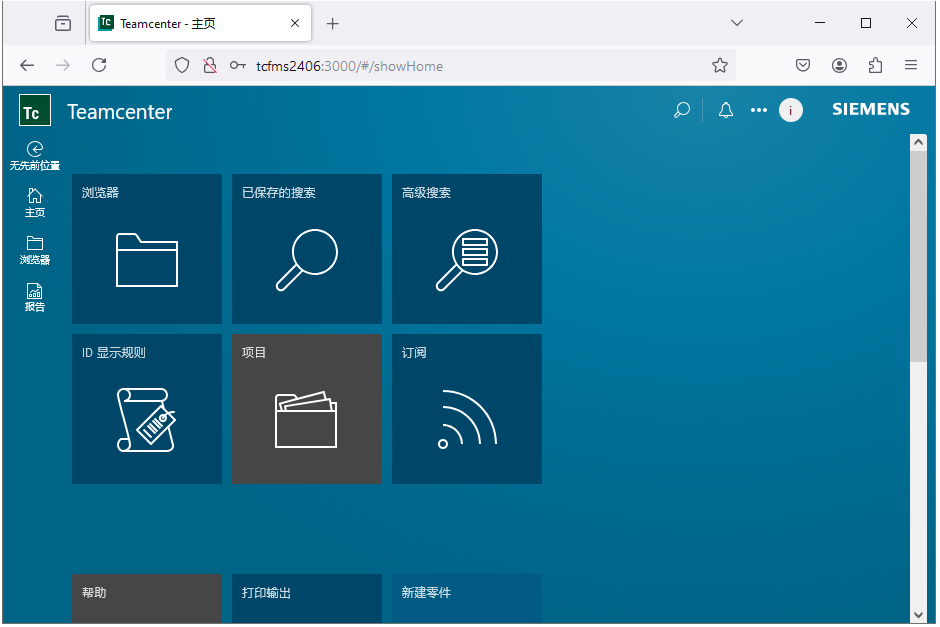The image size is (940, 627).
Task: Open the notifications bell
Action: pos(726,110)
